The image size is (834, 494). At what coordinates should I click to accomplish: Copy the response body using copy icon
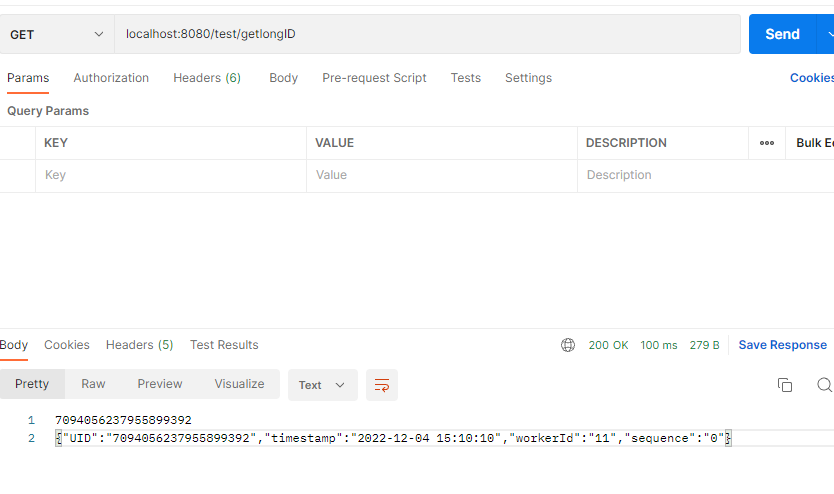(x=785, y=385)
